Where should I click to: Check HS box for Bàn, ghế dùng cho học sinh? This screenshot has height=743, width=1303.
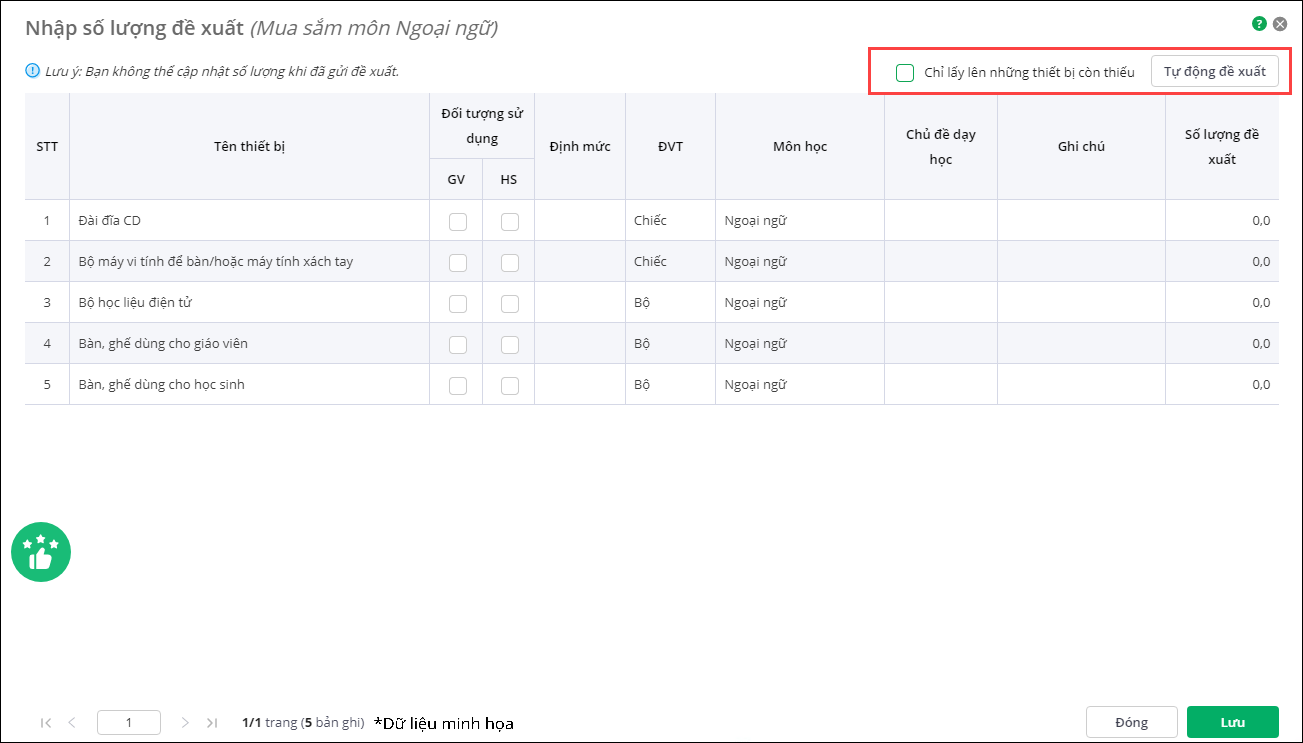510,385
